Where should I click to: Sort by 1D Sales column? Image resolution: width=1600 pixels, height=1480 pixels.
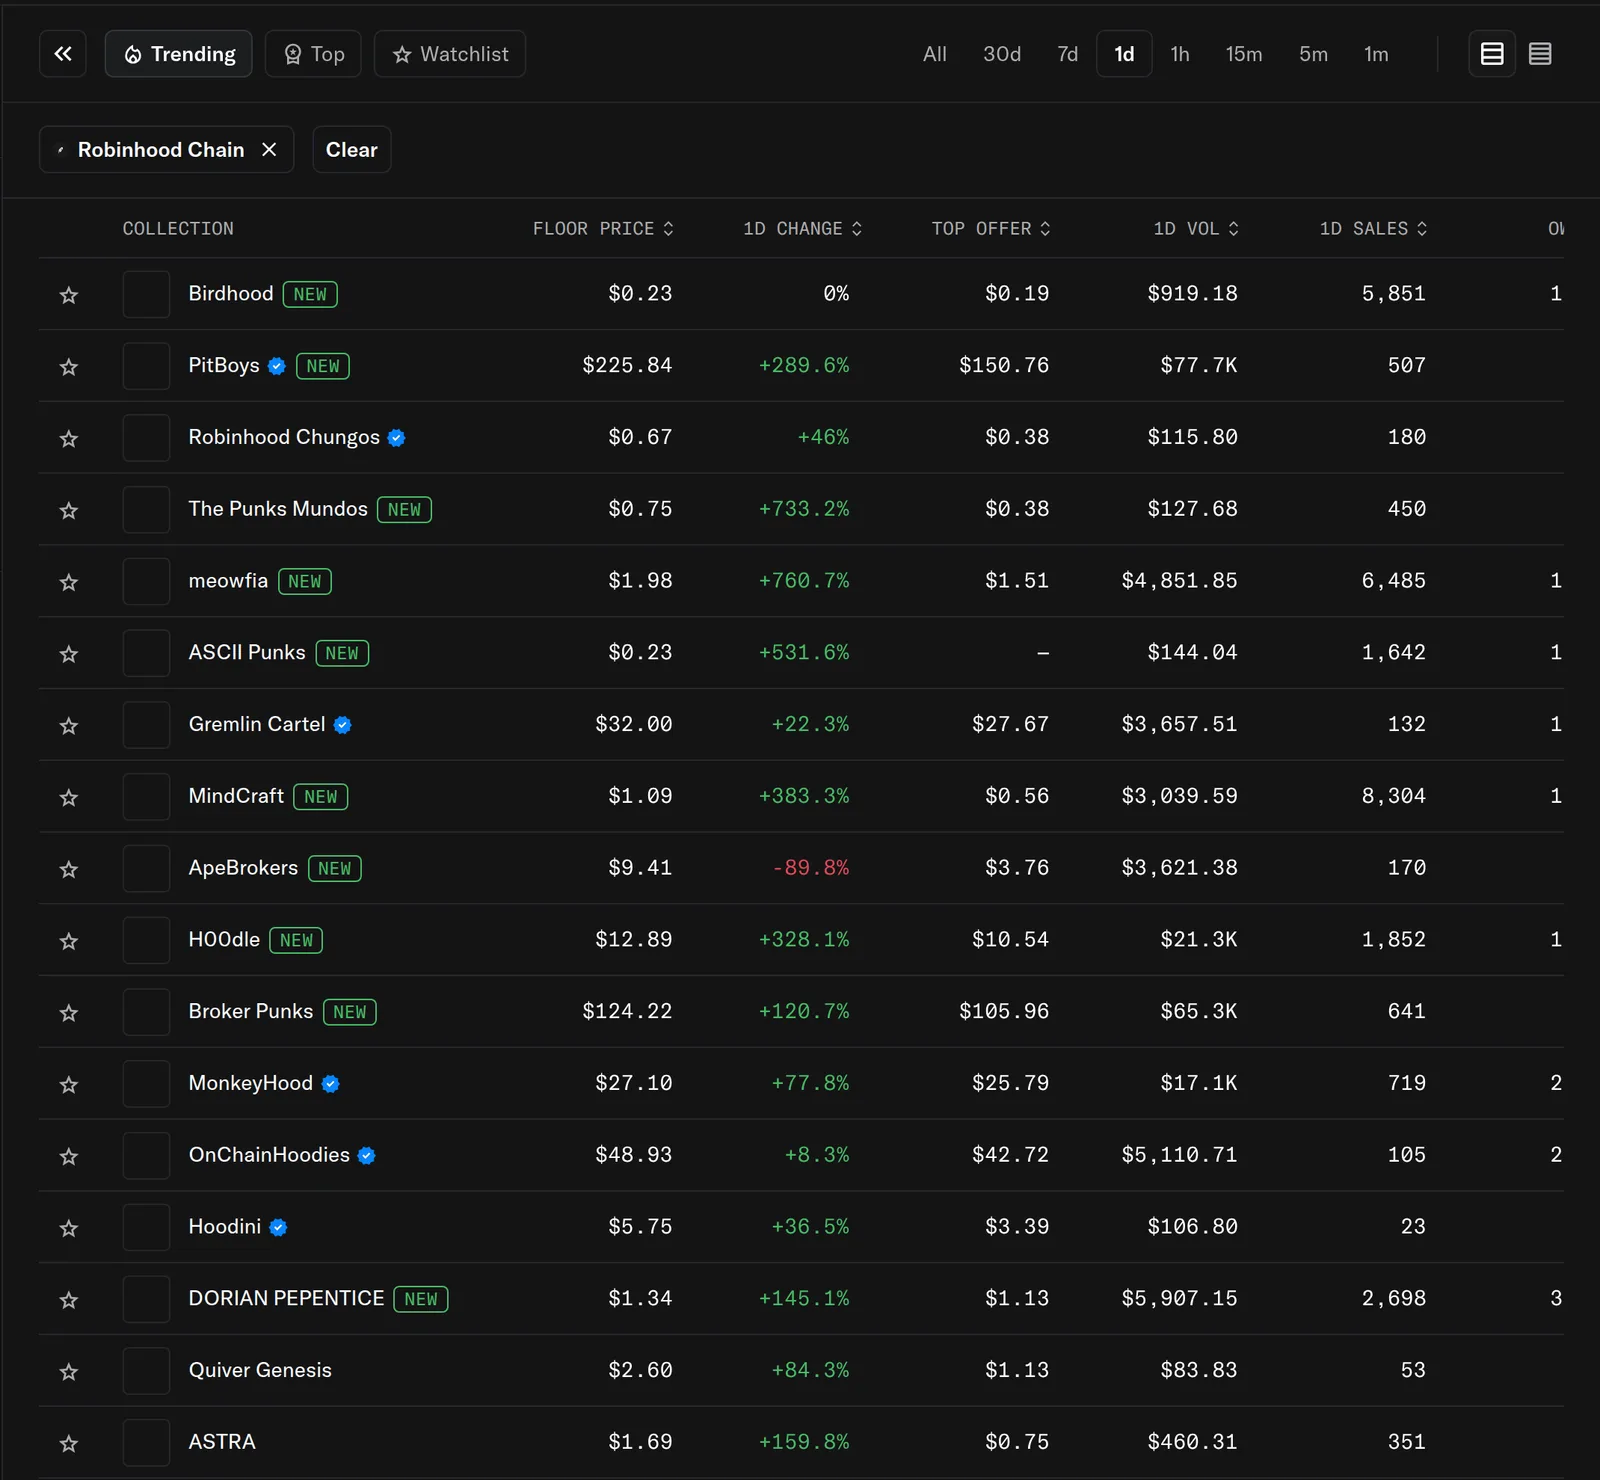(1373, 229)
